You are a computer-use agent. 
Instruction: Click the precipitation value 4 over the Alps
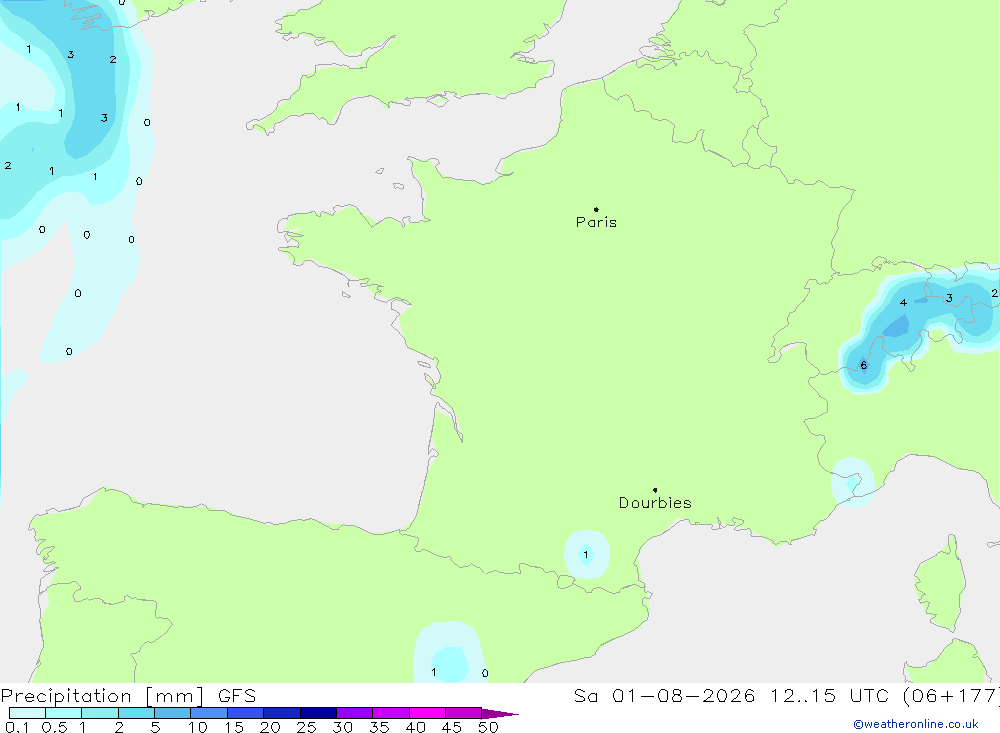903,302
